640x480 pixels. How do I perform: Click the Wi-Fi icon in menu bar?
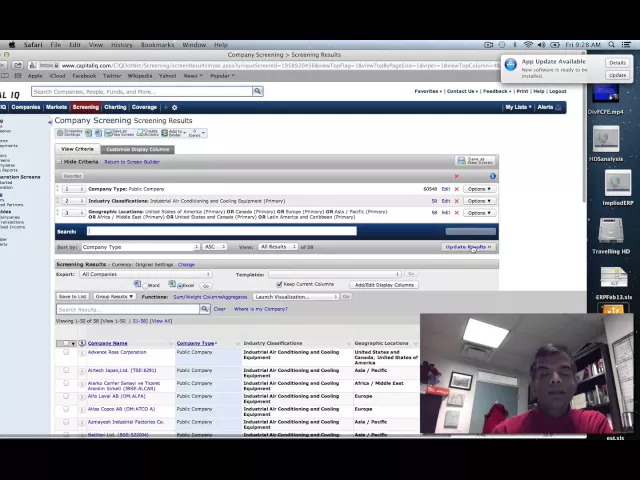[x=528, y=45]
